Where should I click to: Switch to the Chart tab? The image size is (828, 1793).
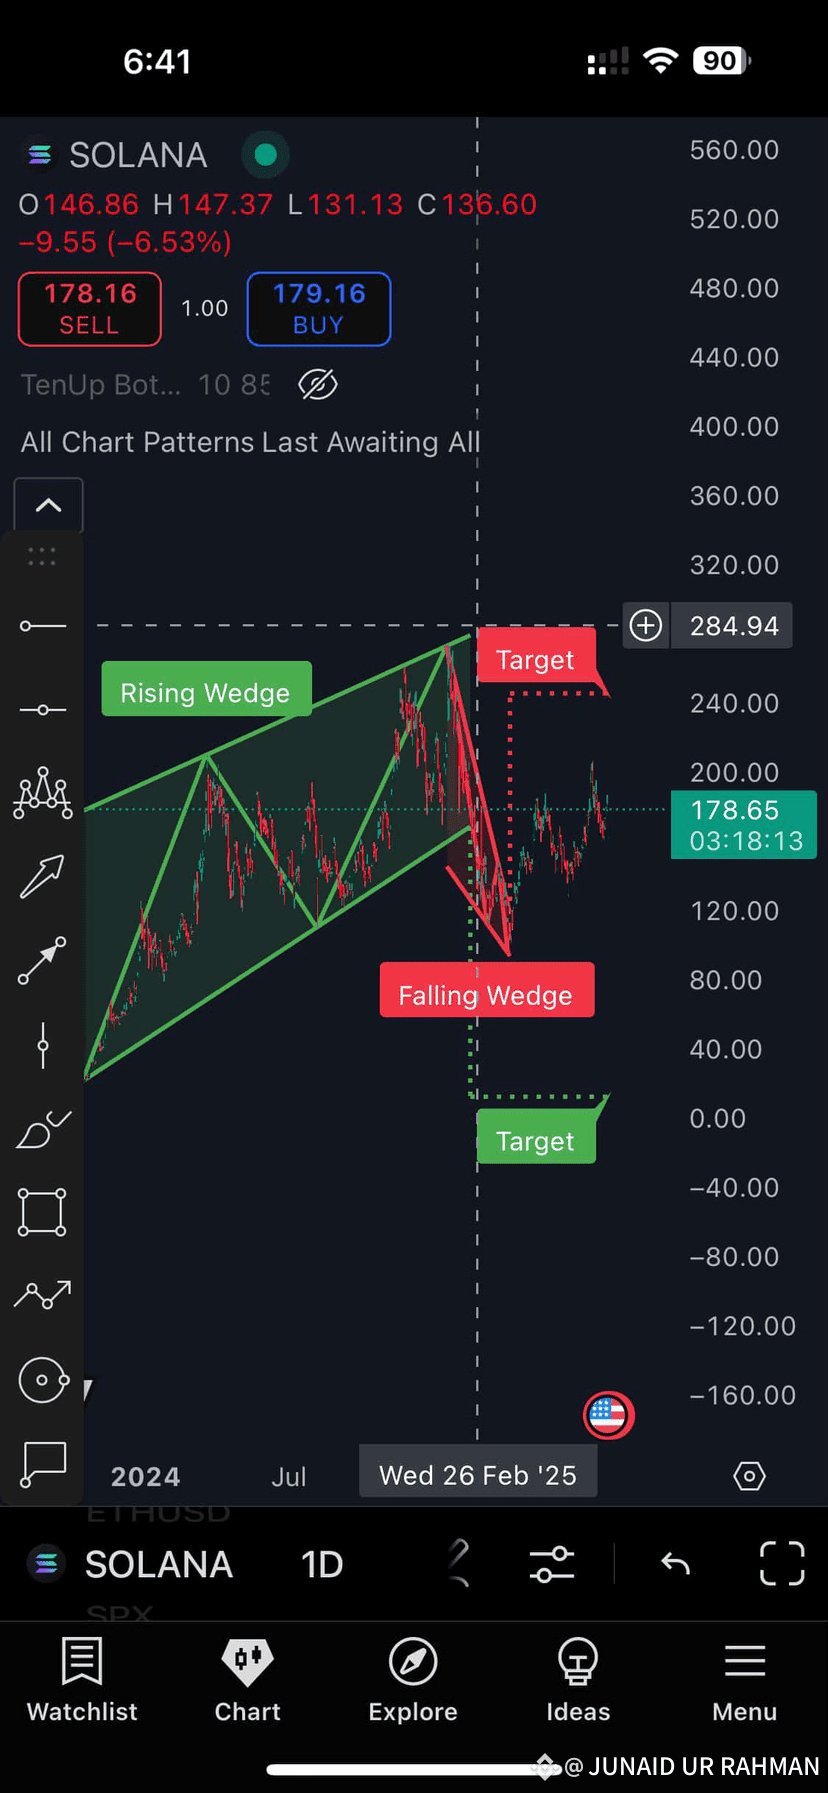248,1681
